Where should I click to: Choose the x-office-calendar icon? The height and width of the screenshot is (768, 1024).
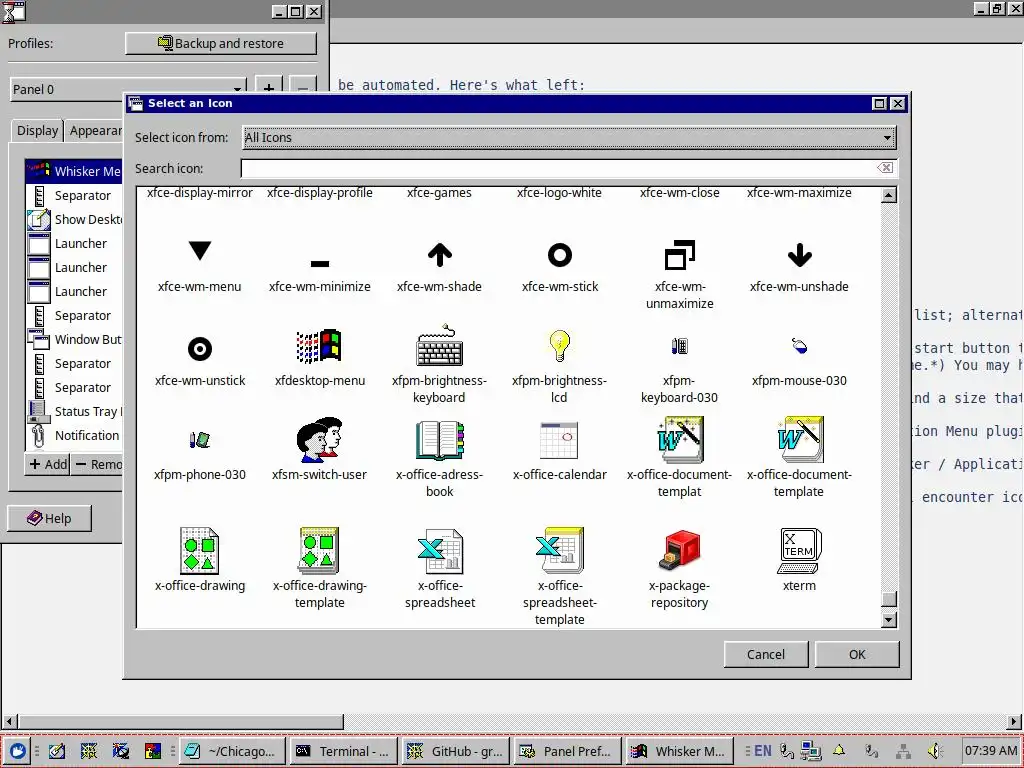coord(560,440)
